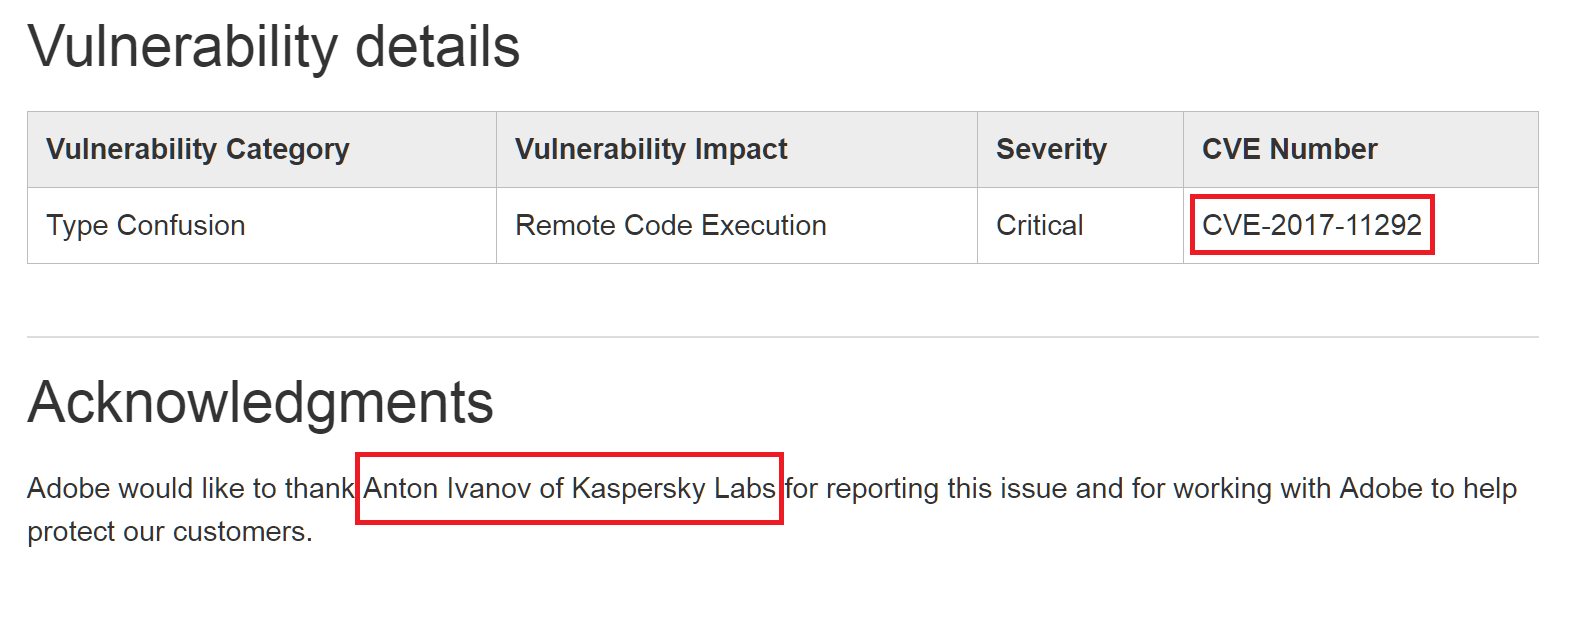Click the "Adobe would like to thank" text
Image resolution: width=1571 pixels, height=631 pixels.
coord(190,488)
